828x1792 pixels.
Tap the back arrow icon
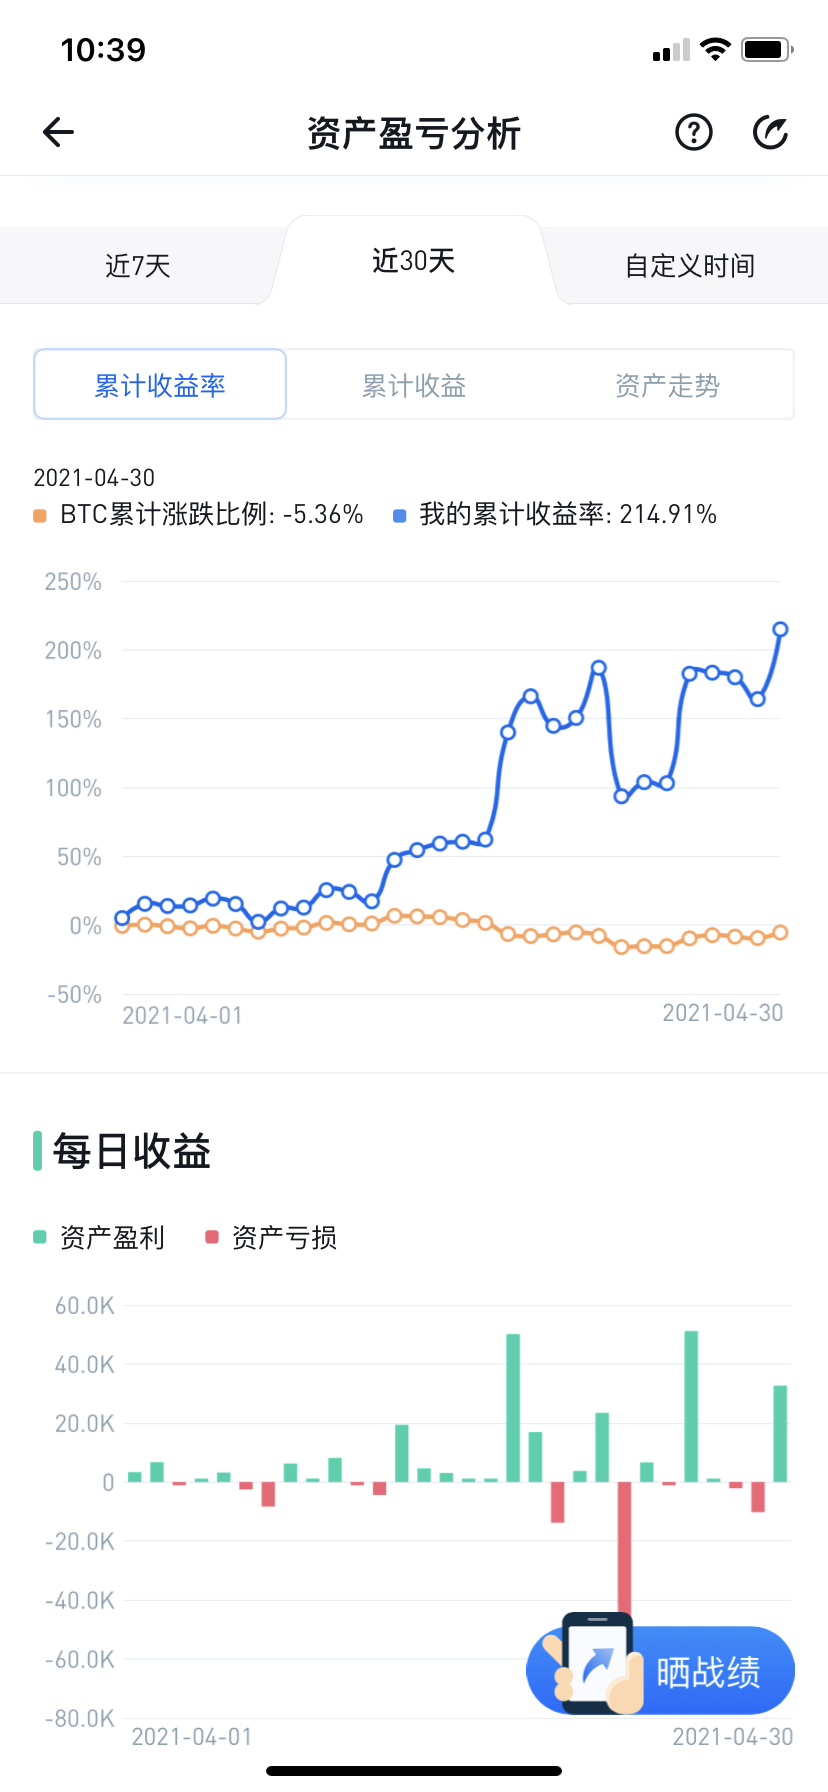59,132
